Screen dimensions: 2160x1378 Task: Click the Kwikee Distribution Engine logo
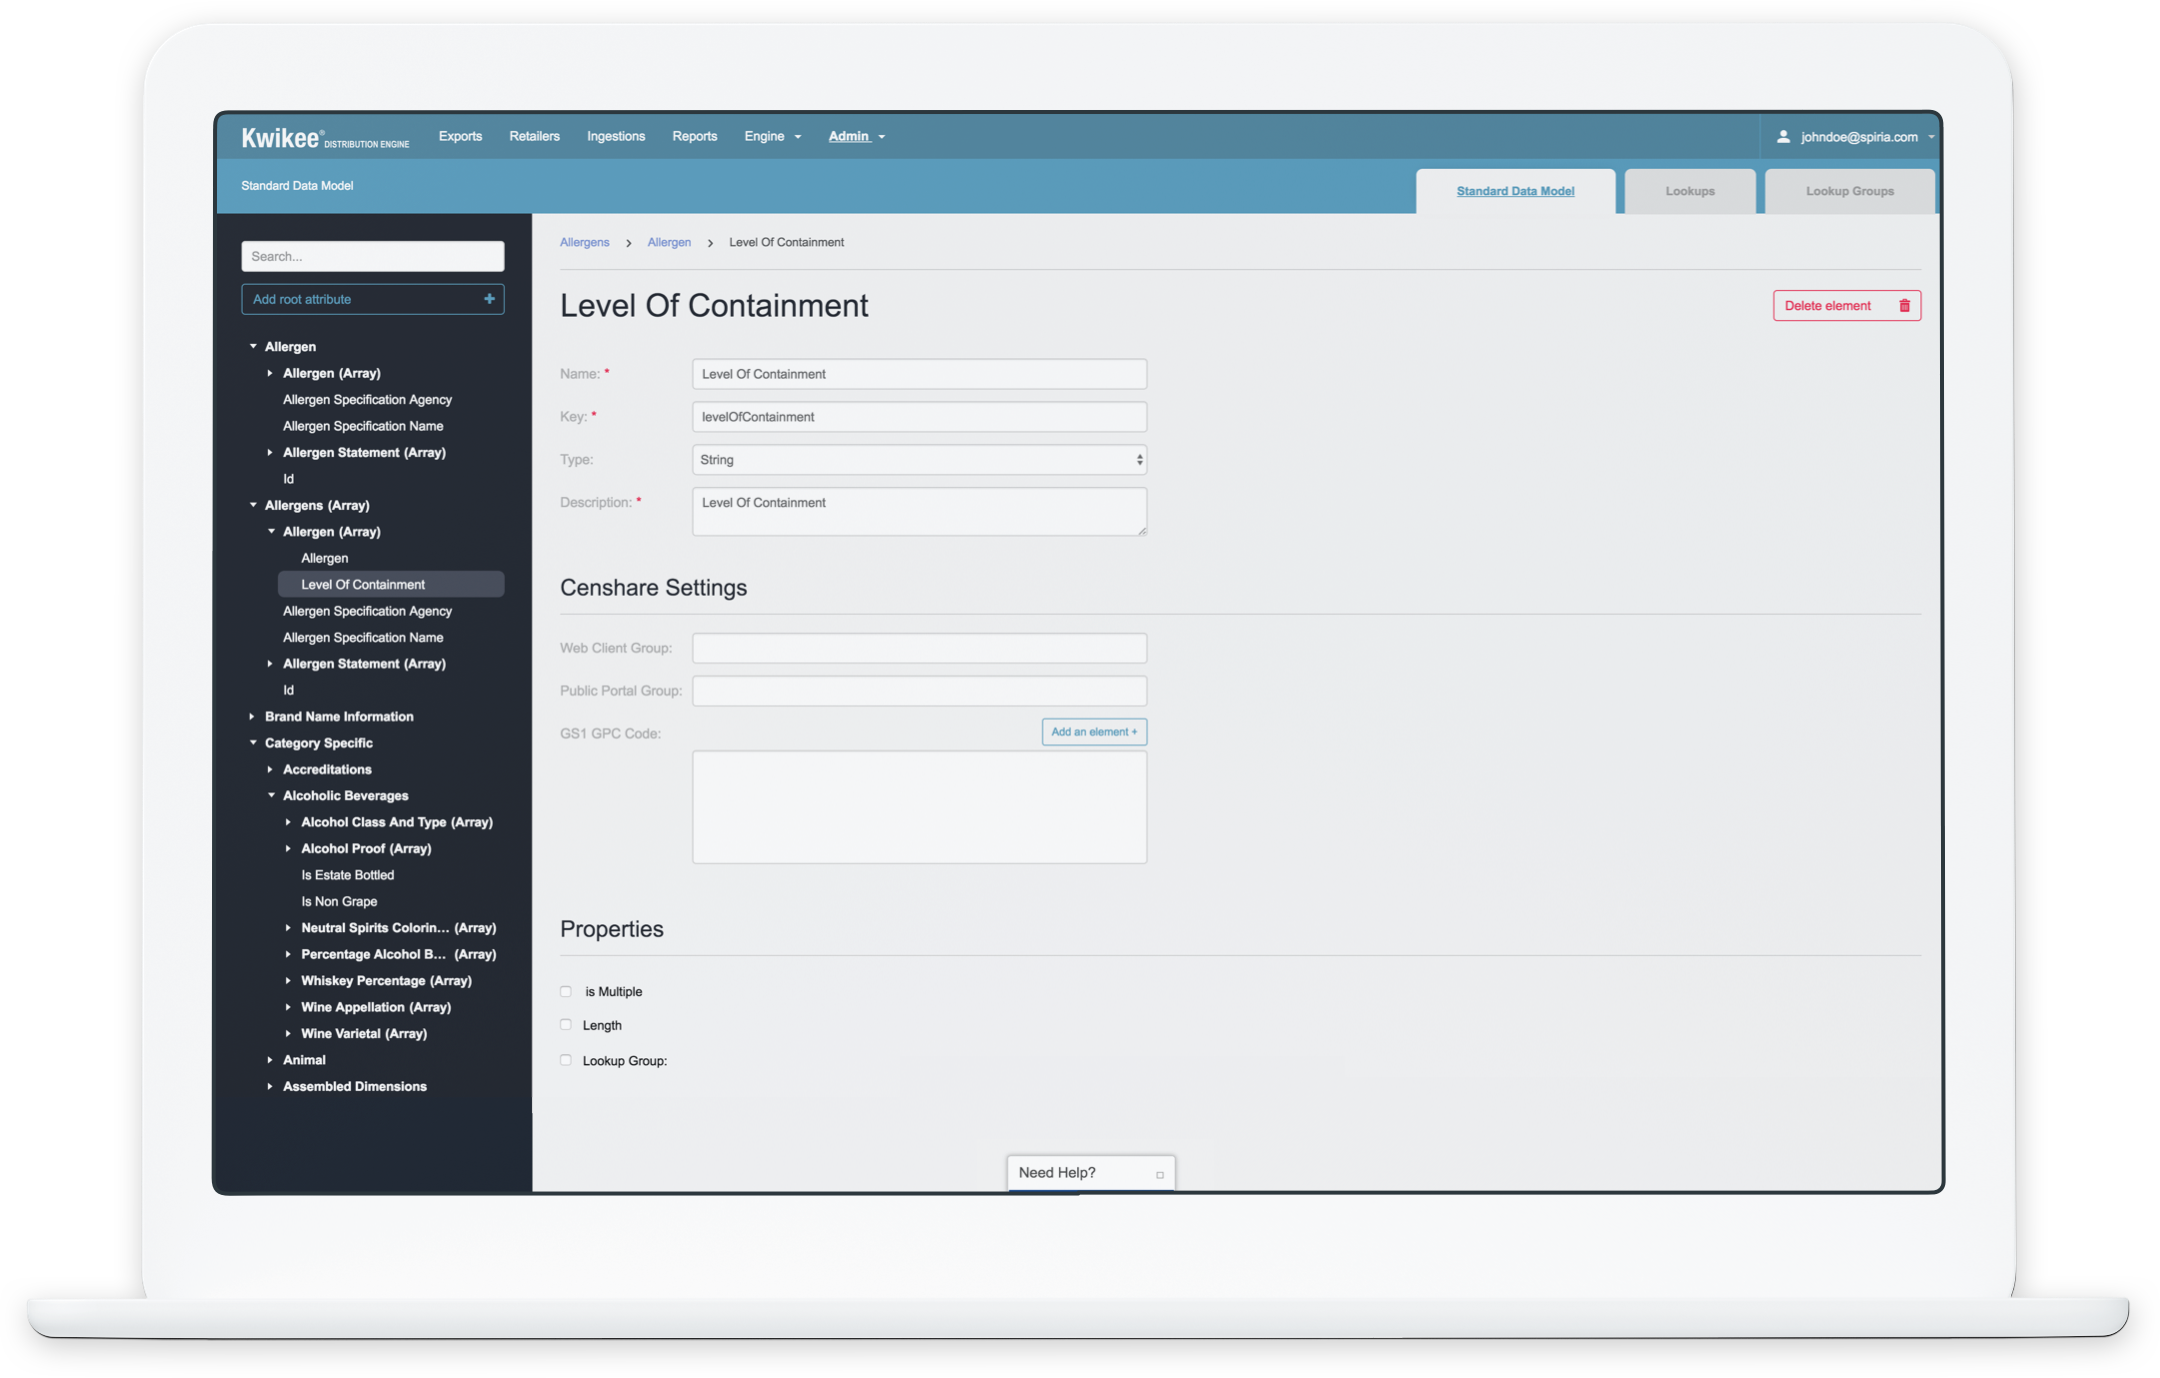coord(325,138)
